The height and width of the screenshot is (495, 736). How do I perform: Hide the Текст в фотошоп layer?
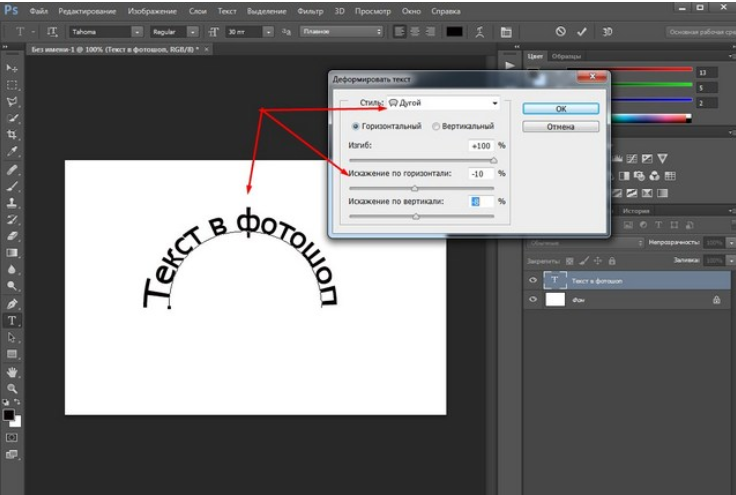(x=532, y=281)
